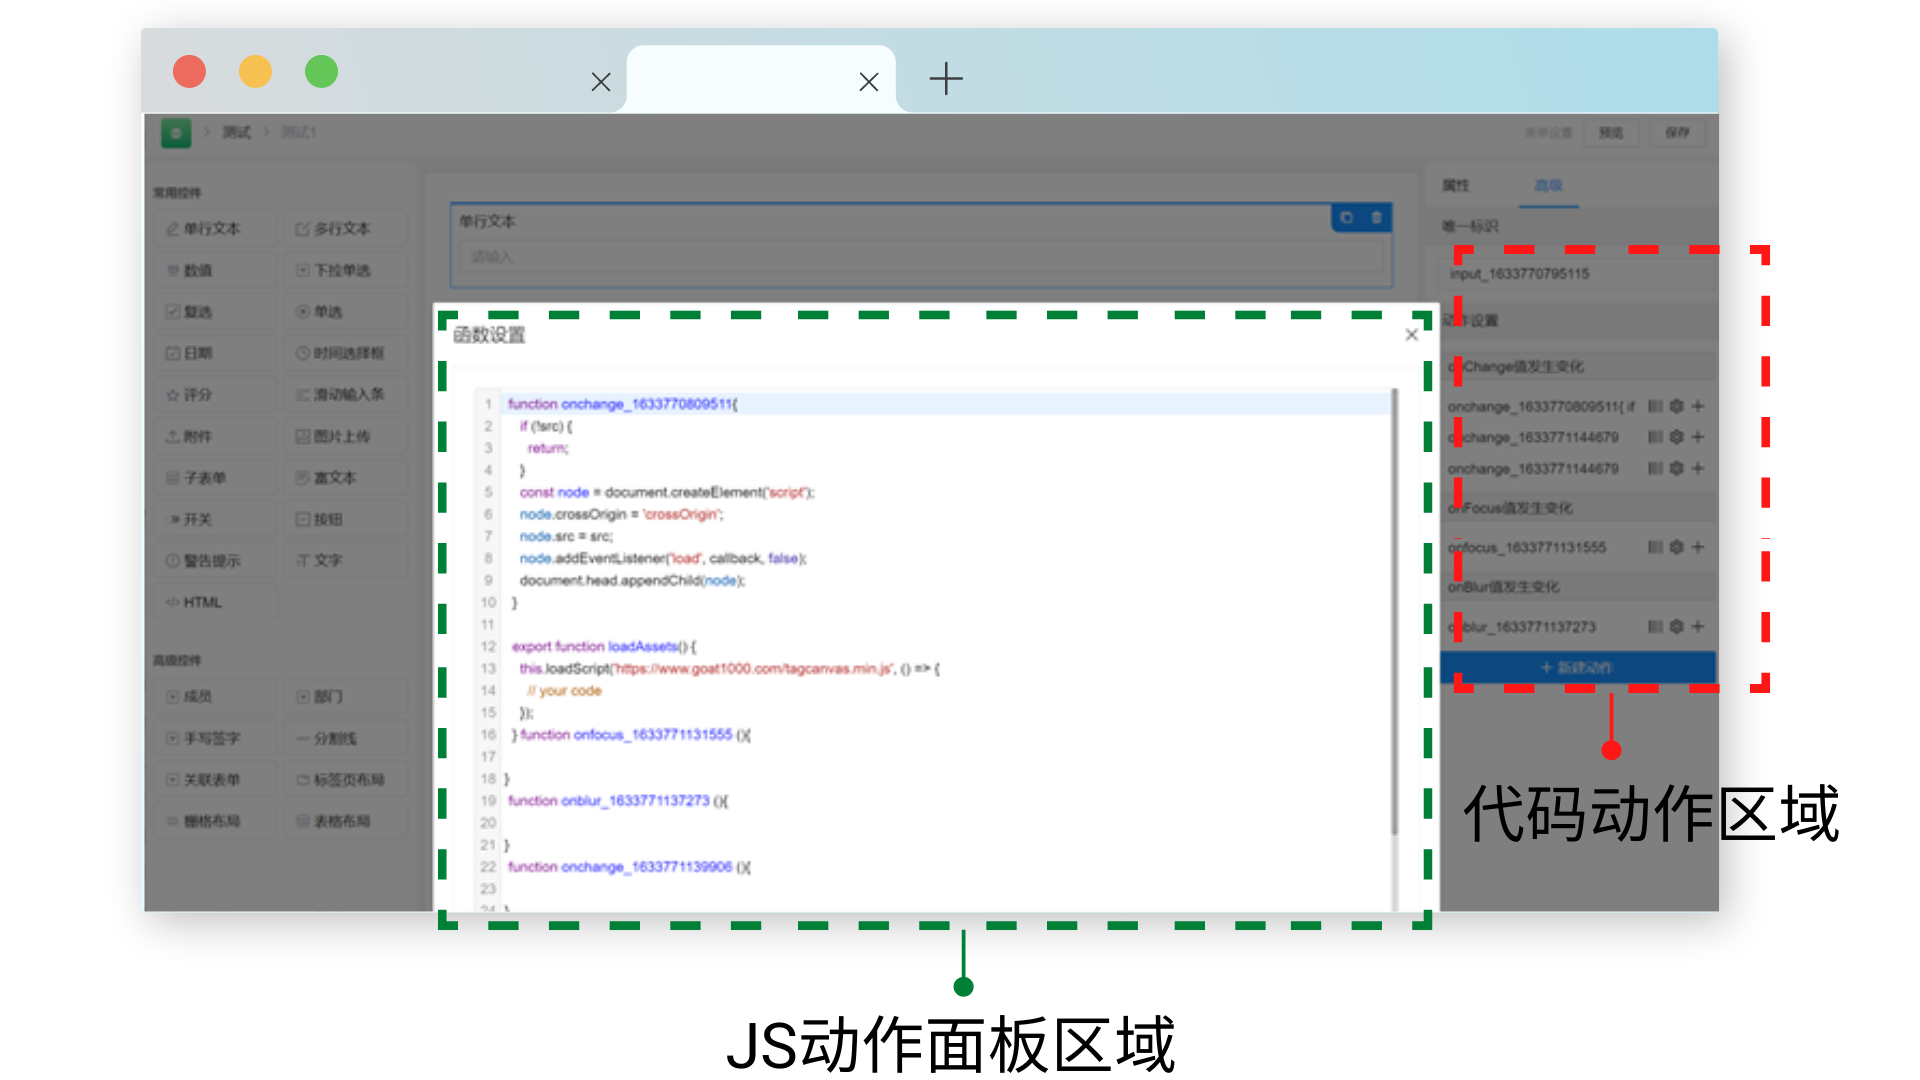The width and height of the screenshot is (1920, 1080).
Task: Switch to the 高级 tab
Action: [x=1548, y=186]
